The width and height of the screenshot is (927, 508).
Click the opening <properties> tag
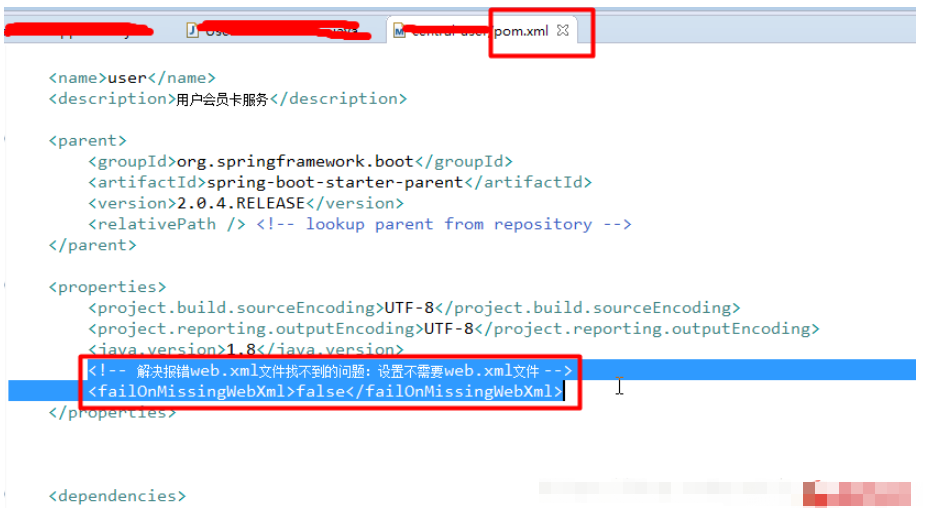pos(107,287)
